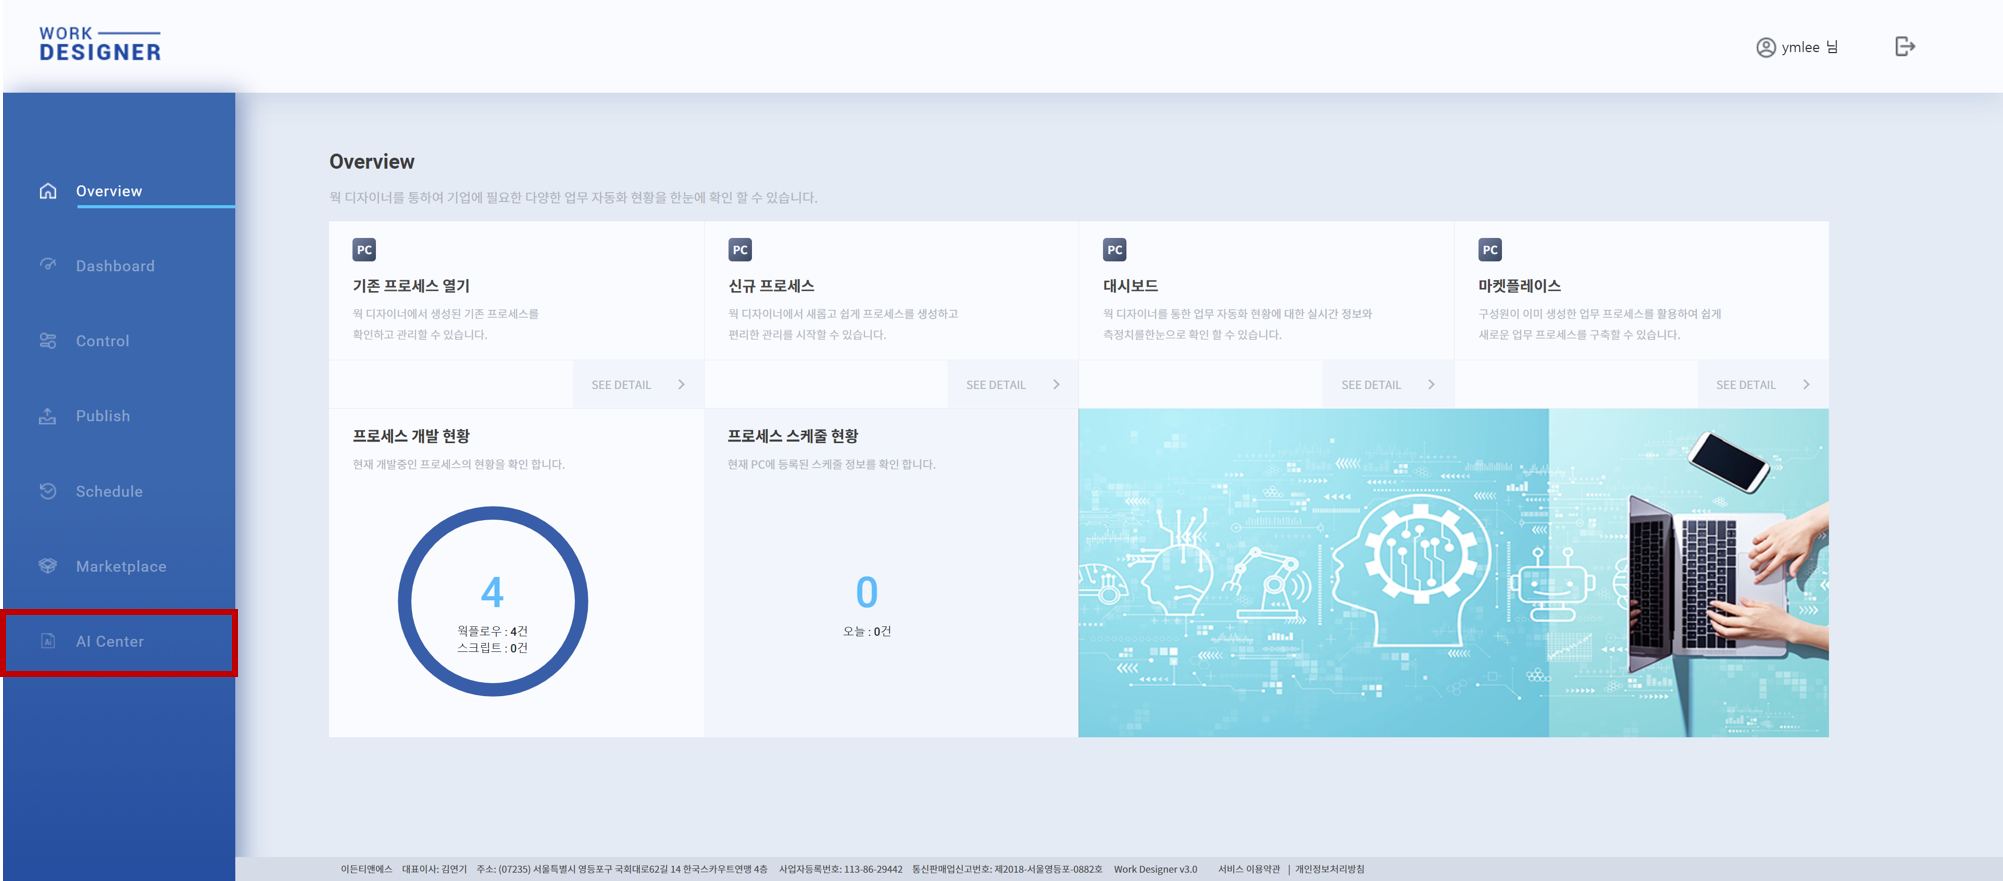Click the schedule count 0 number

tap(867, 593)
